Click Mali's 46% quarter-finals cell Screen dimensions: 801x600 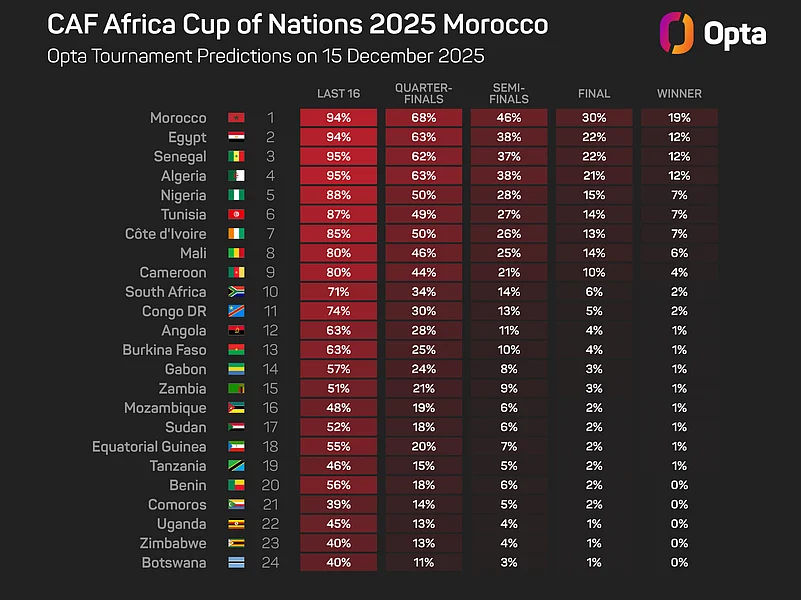[x=423, y=253]
